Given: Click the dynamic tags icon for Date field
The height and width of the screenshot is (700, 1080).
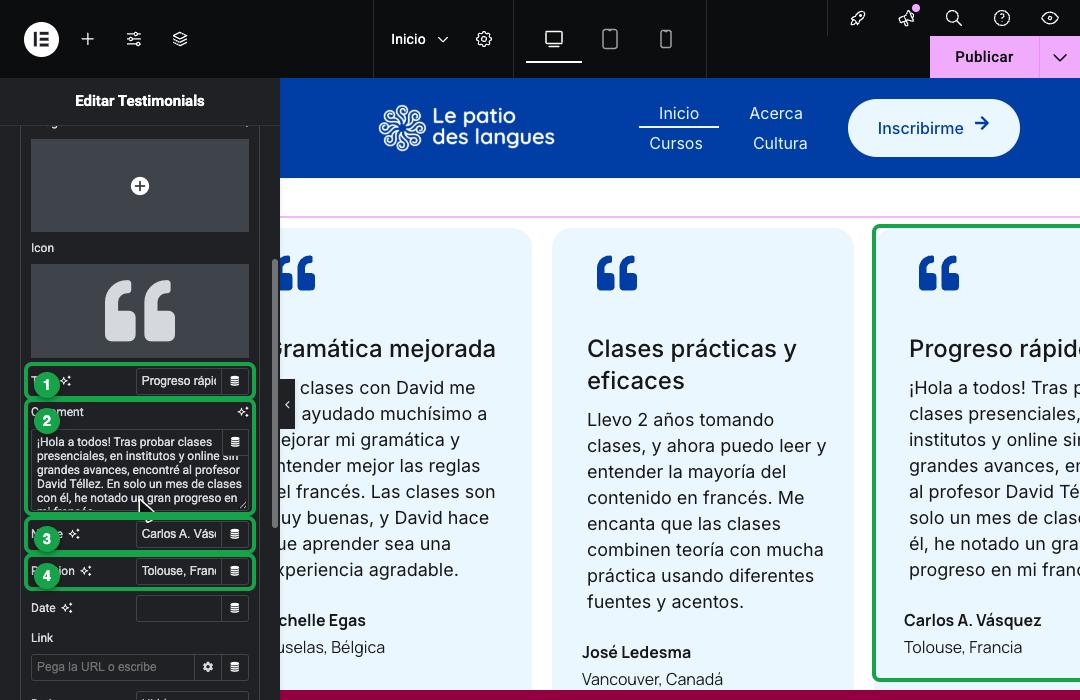Looking at the screenshot, I should click(x=235, y=608).
